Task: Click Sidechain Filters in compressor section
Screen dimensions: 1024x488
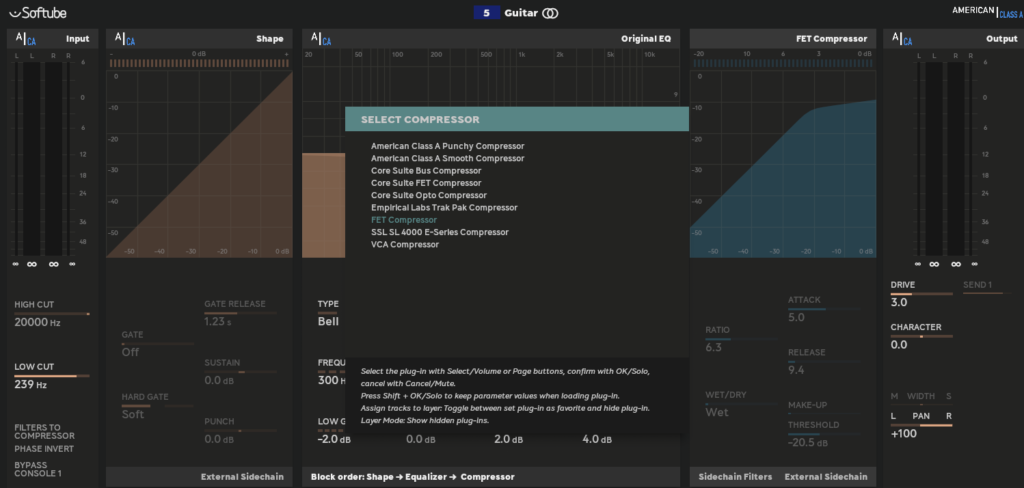Action: (735, 477)
